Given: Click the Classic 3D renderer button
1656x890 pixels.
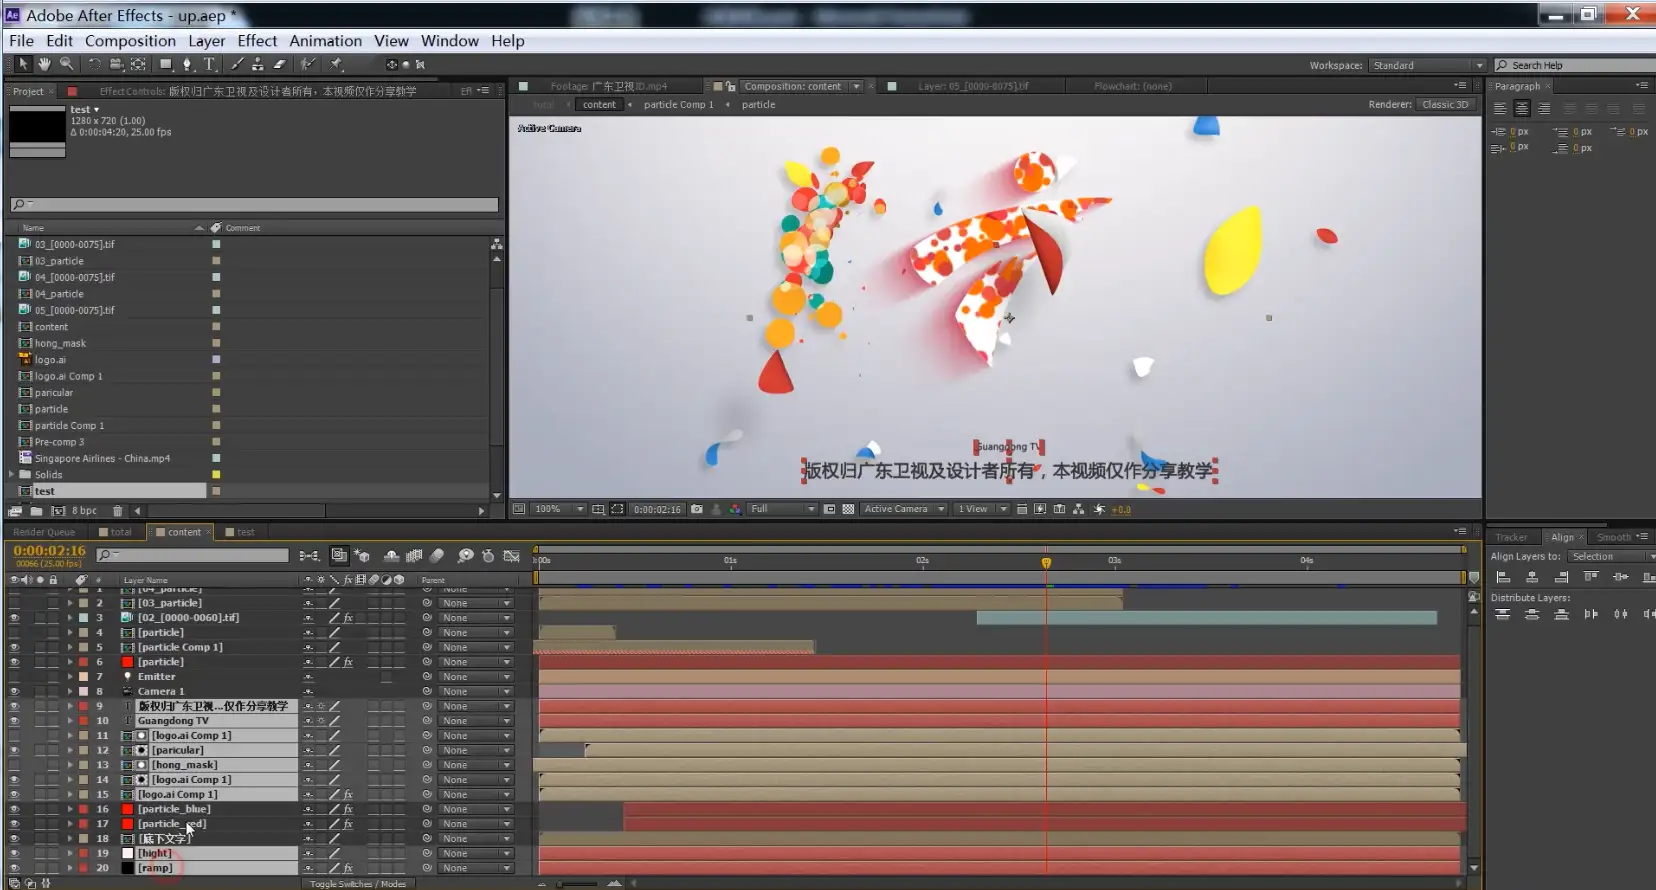Looking at the screenshot, I should click(x=1446, y=104).
